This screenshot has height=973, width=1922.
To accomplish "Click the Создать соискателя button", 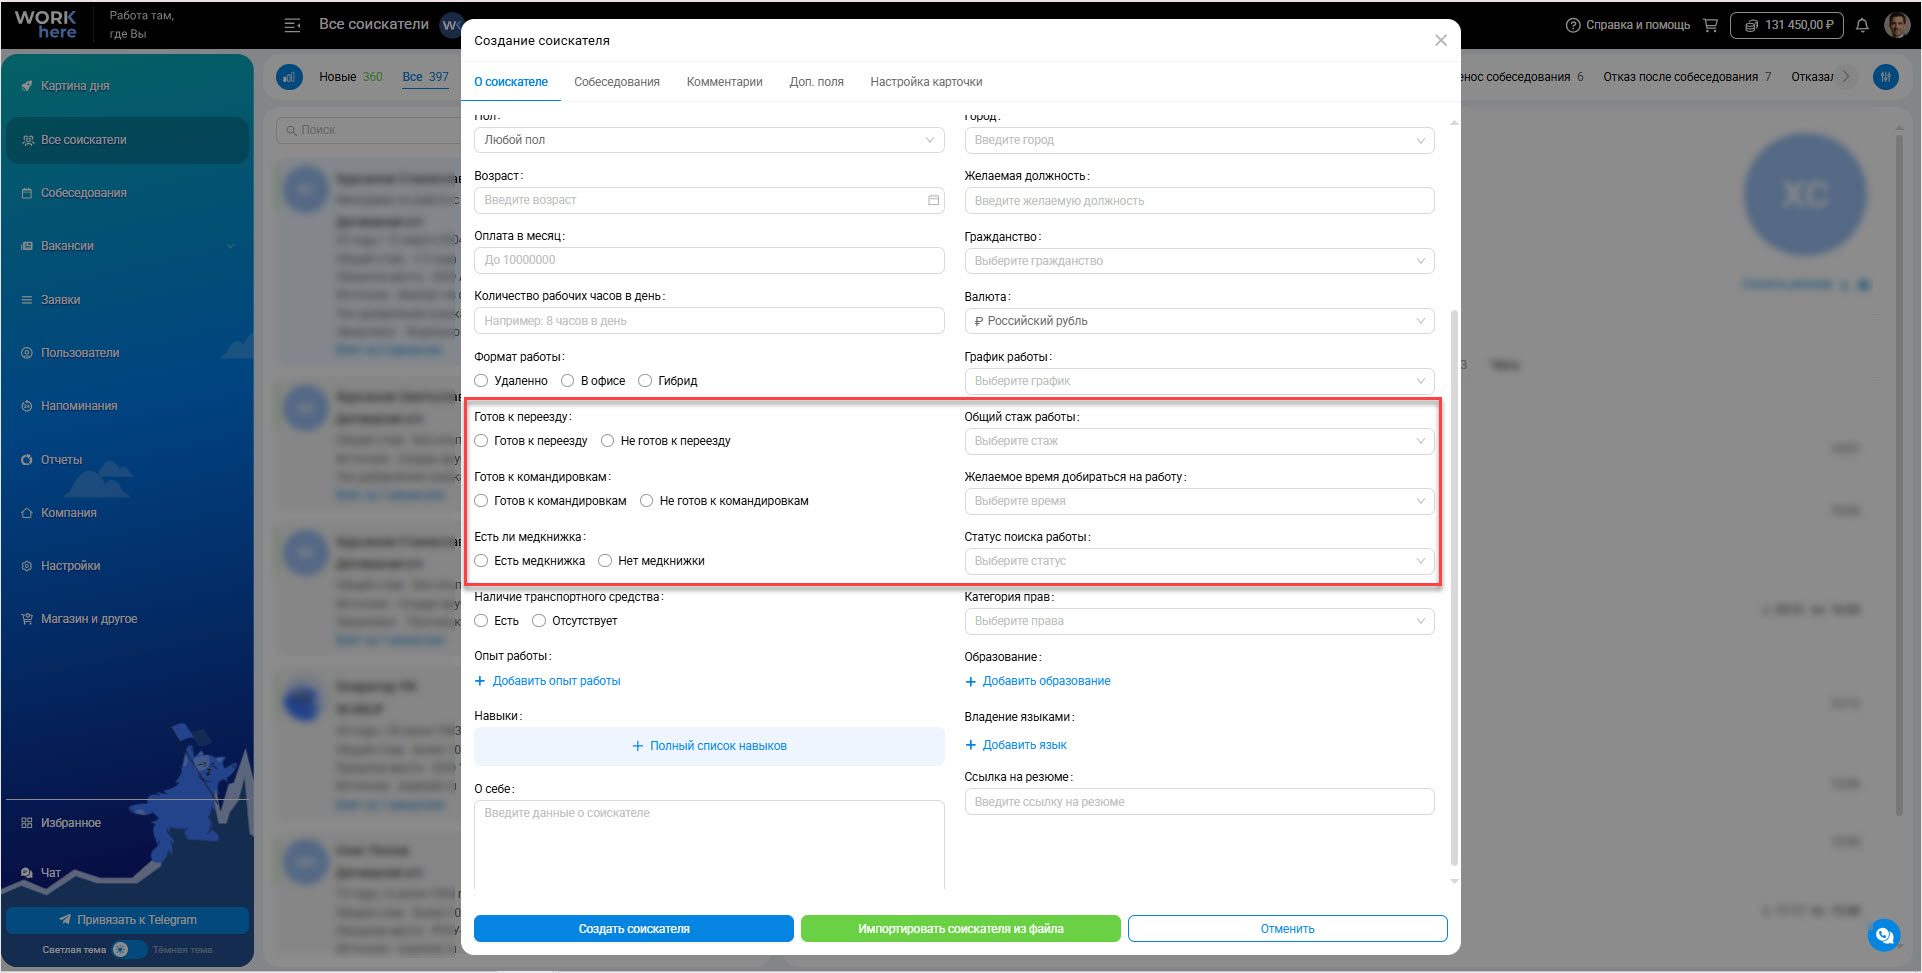I will tap(634, 929).
